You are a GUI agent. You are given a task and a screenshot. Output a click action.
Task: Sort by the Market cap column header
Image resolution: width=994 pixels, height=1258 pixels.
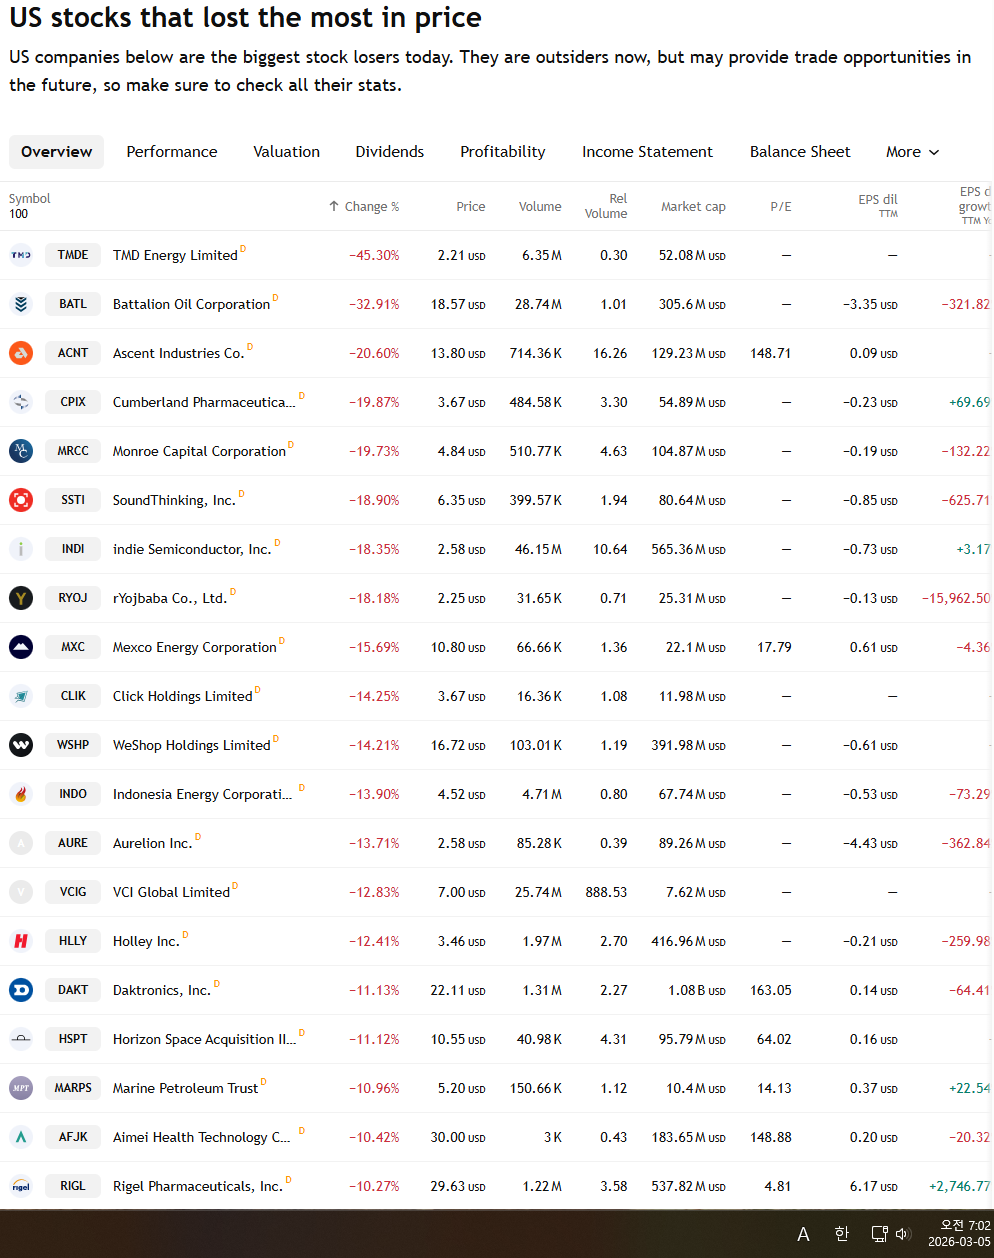pos(693,207)
